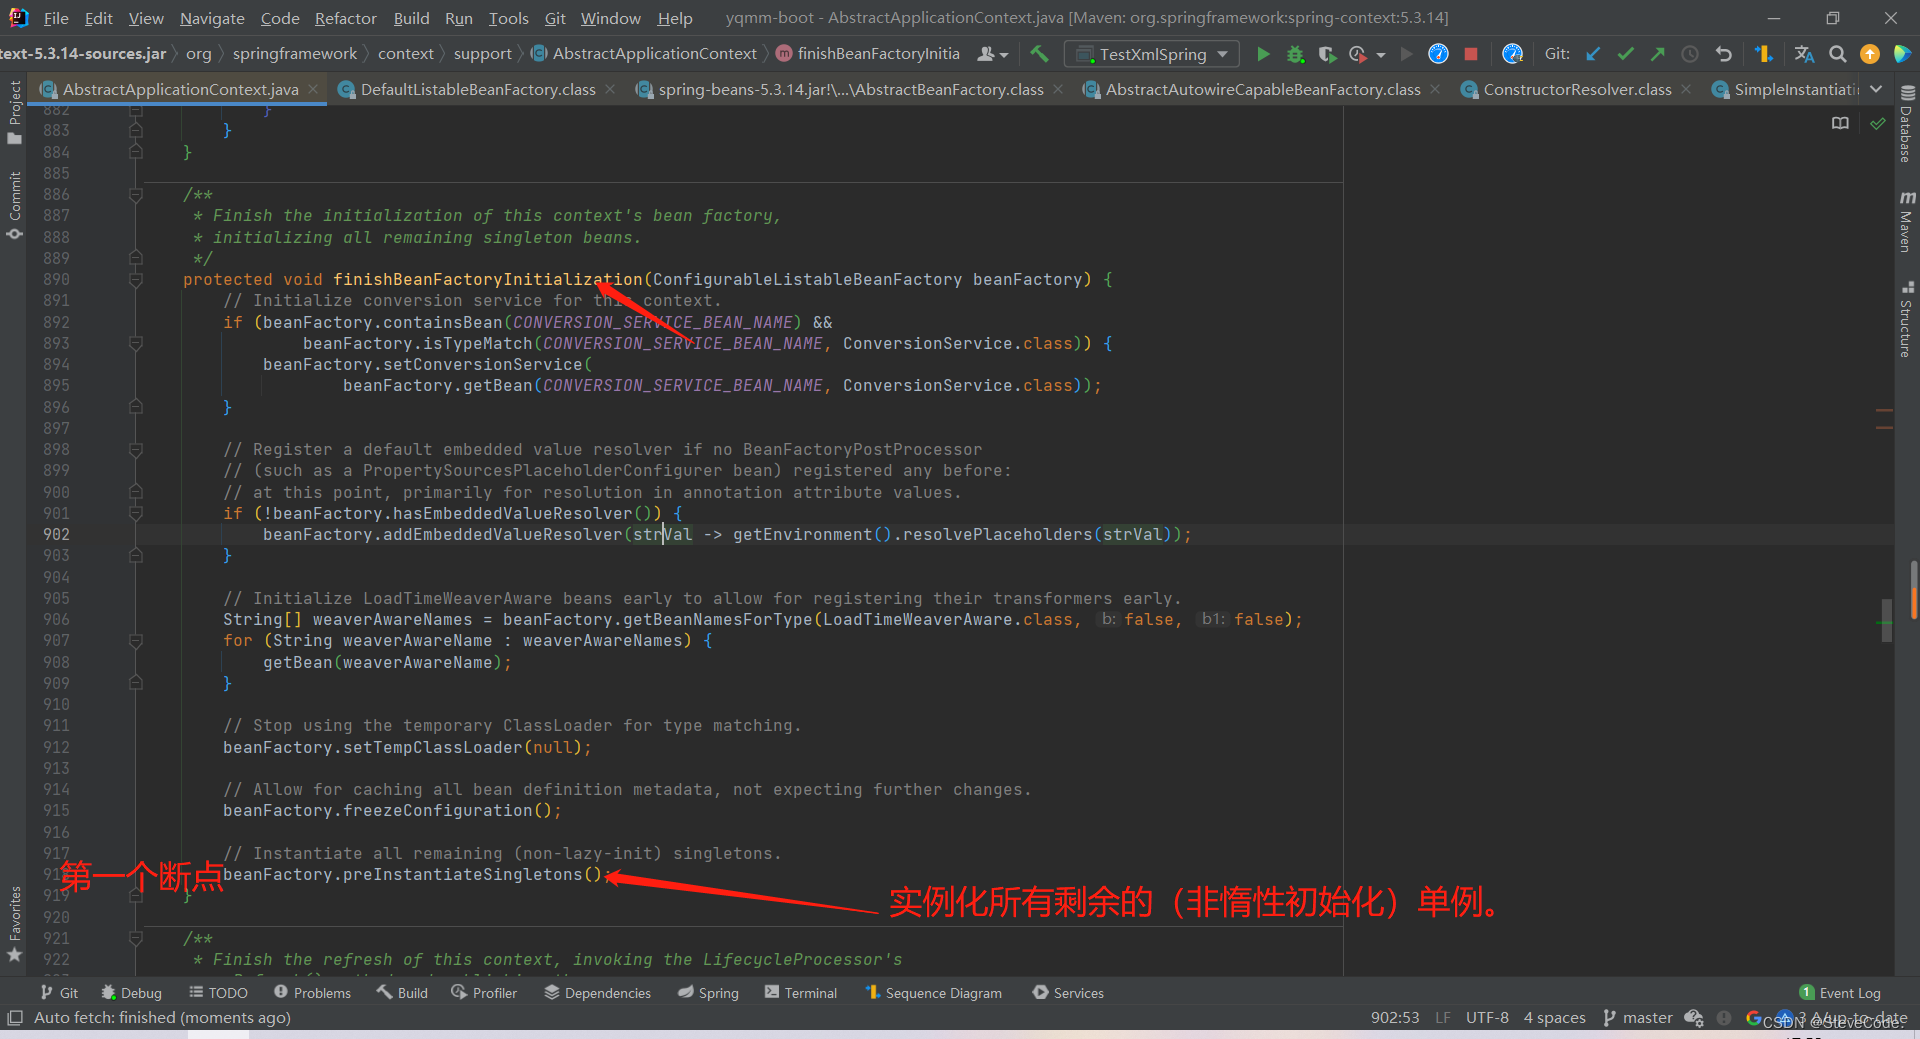Open the Commit tool window on the left sidebar
The width and height of the screenshot is (1920, 1039).
[x=14, y=205]
